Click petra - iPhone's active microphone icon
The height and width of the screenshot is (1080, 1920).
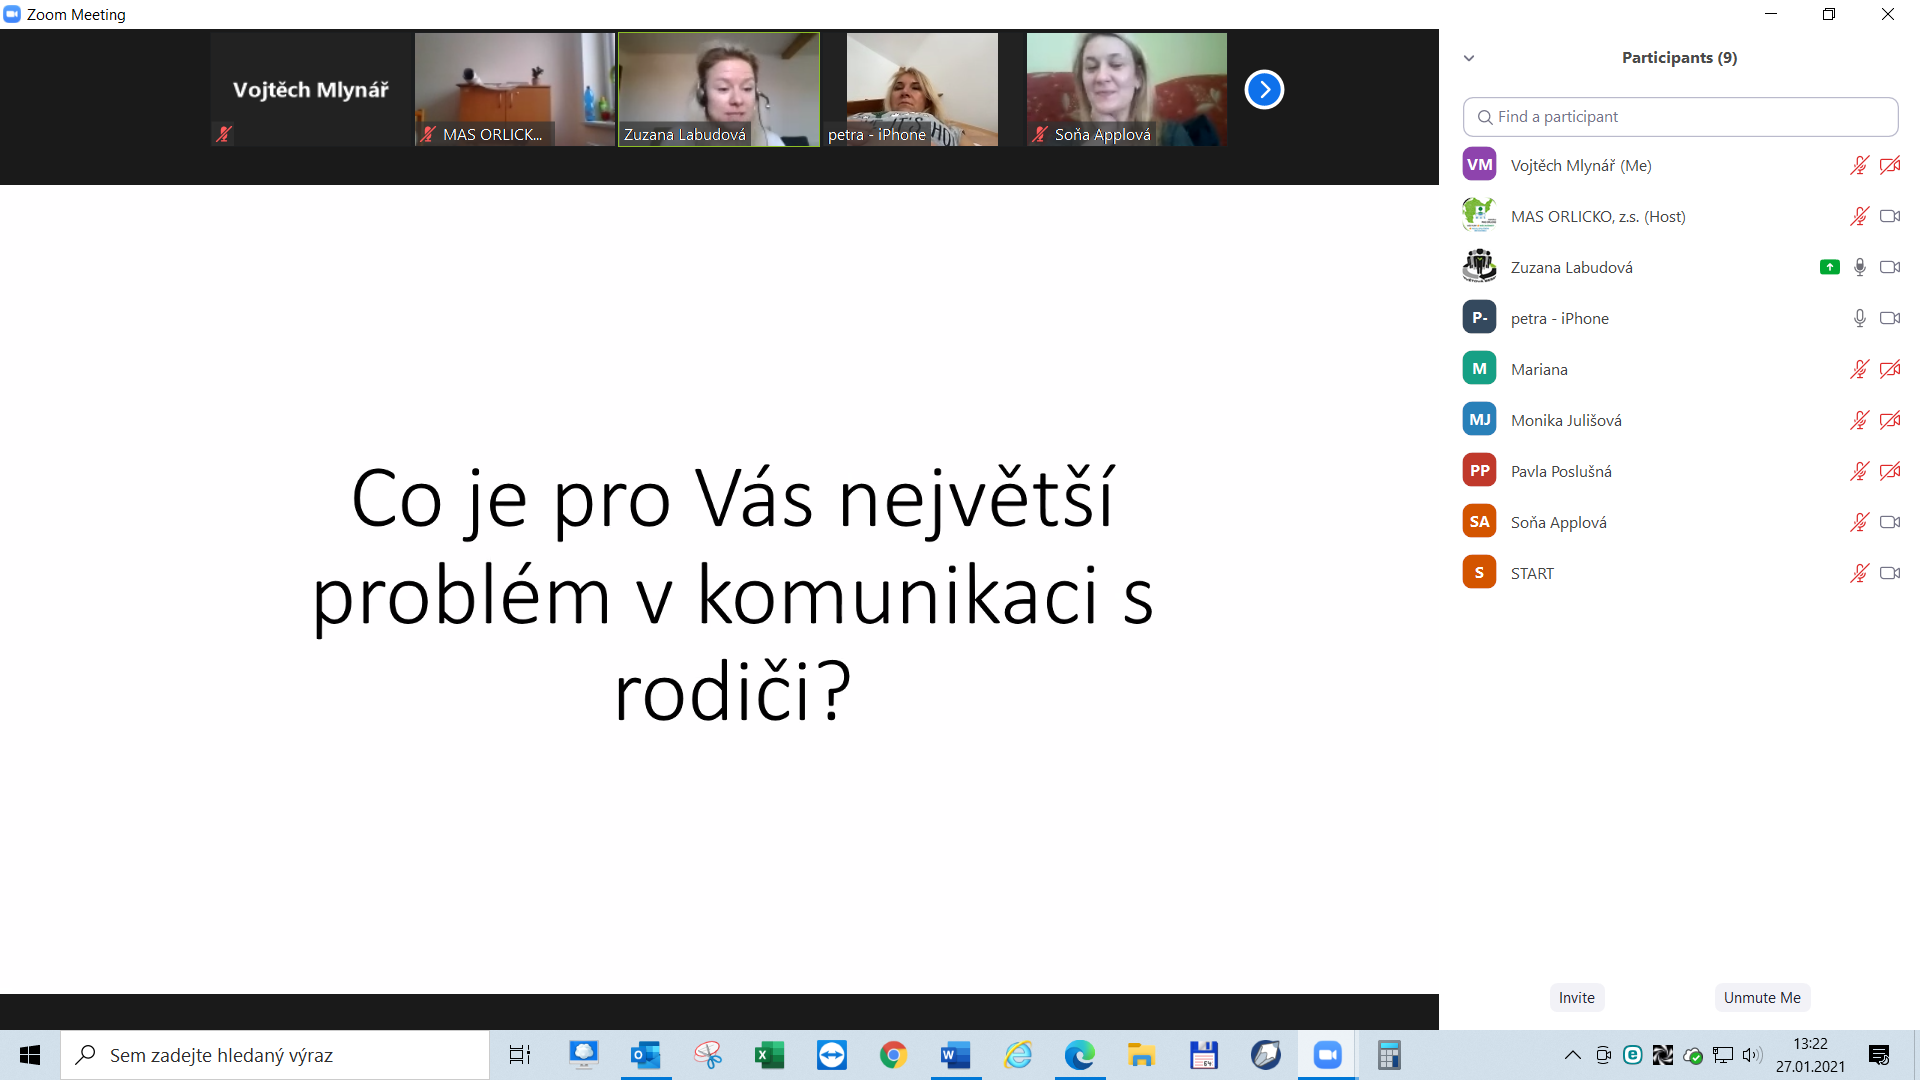1859,318
